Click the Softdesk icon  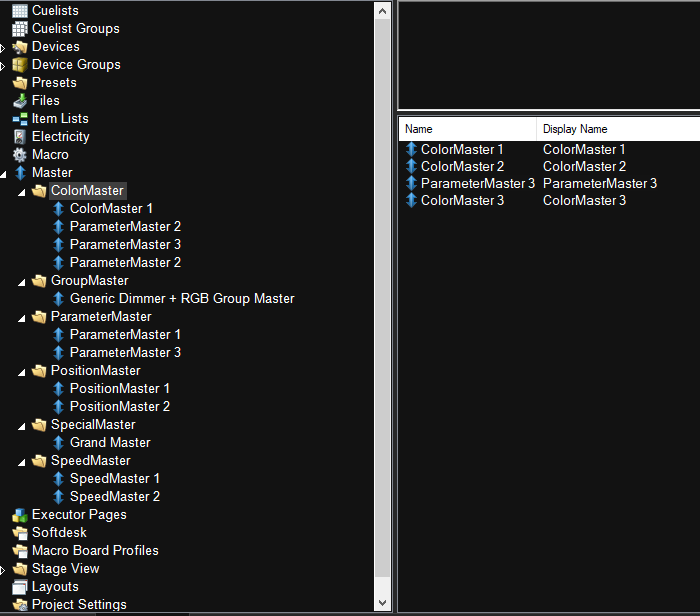tap(20, 533)
